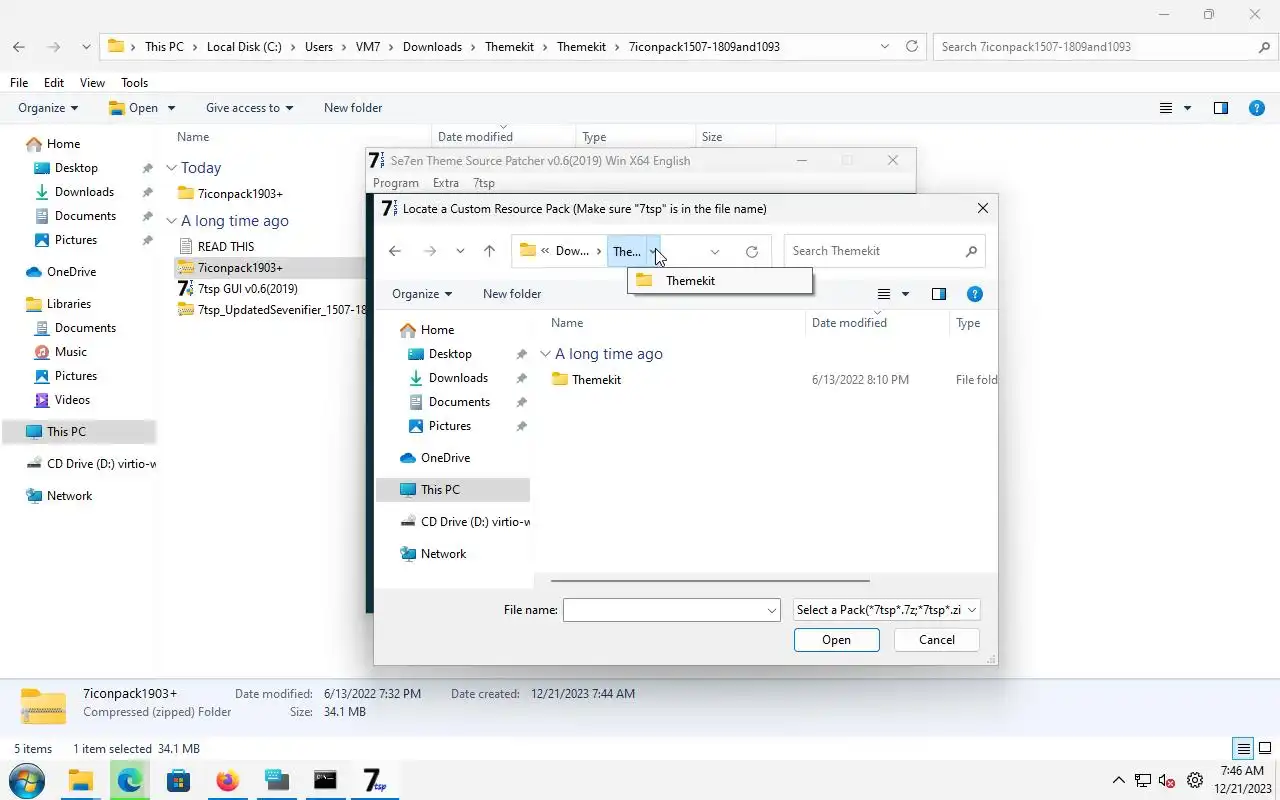The image size is (1280, 800).
Task: Open the Explorer Edit menu
Action: coord(54,83)
